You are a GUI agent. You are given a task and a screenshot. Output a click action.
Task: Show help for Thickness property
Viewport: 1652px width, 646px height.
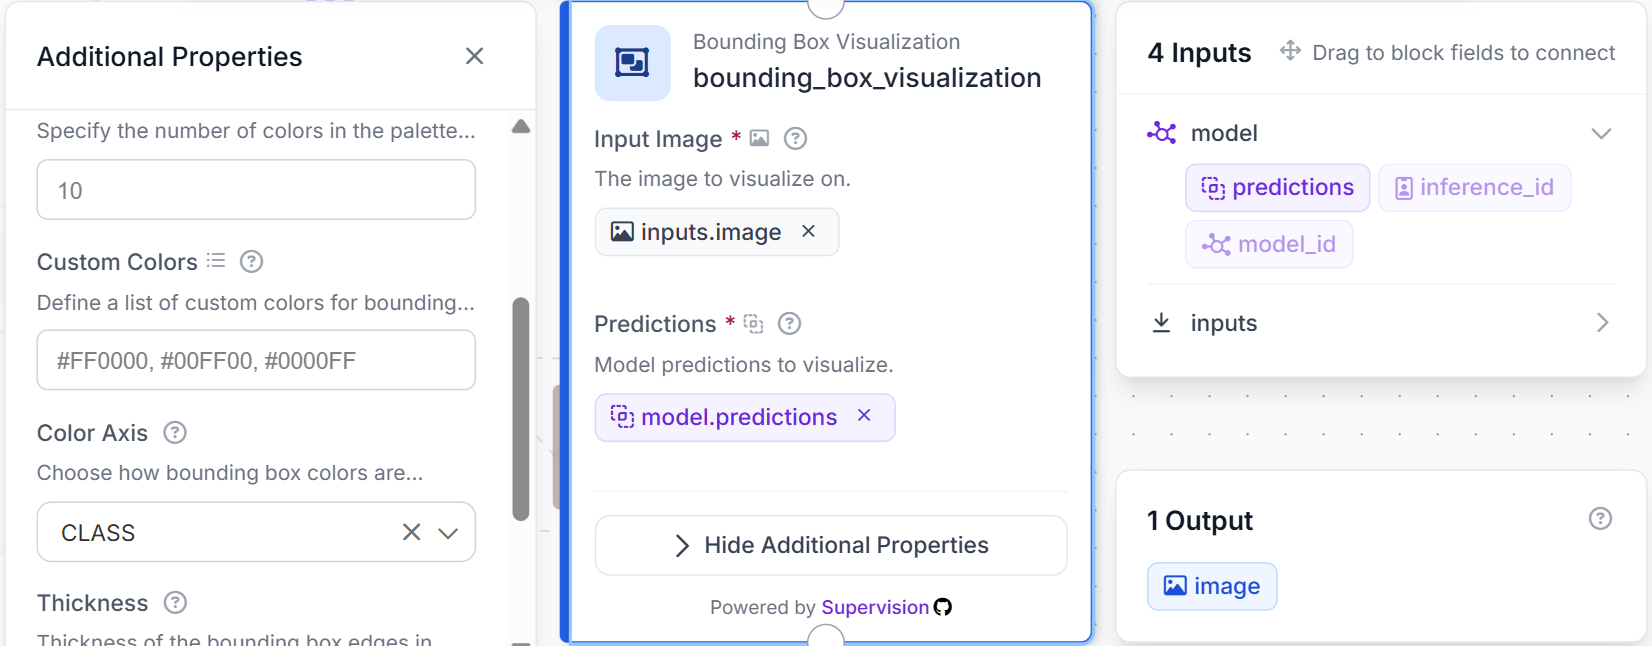(x=175, y=603)
